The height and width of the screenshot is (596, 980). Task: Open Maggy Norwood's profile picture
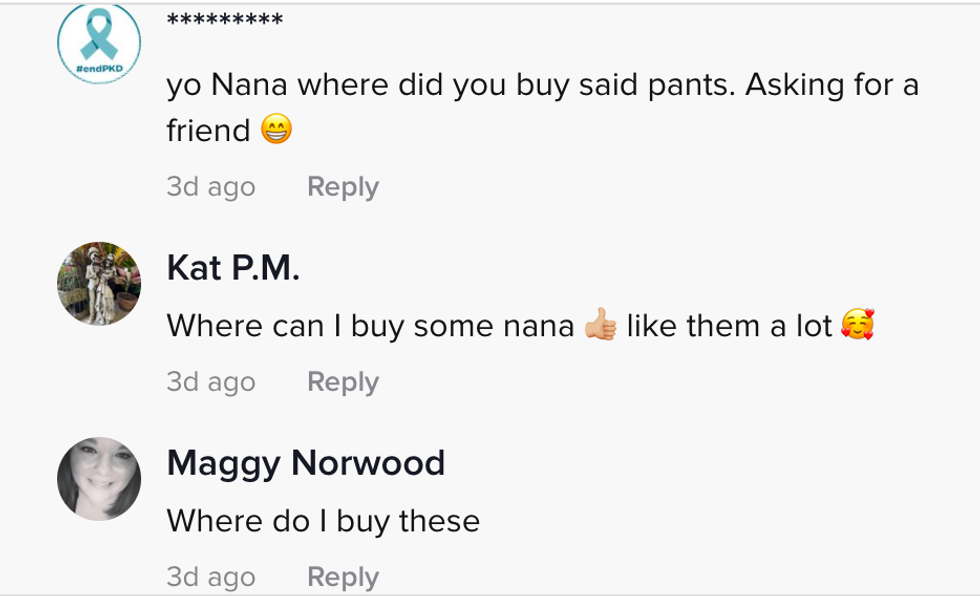[99, 479]
